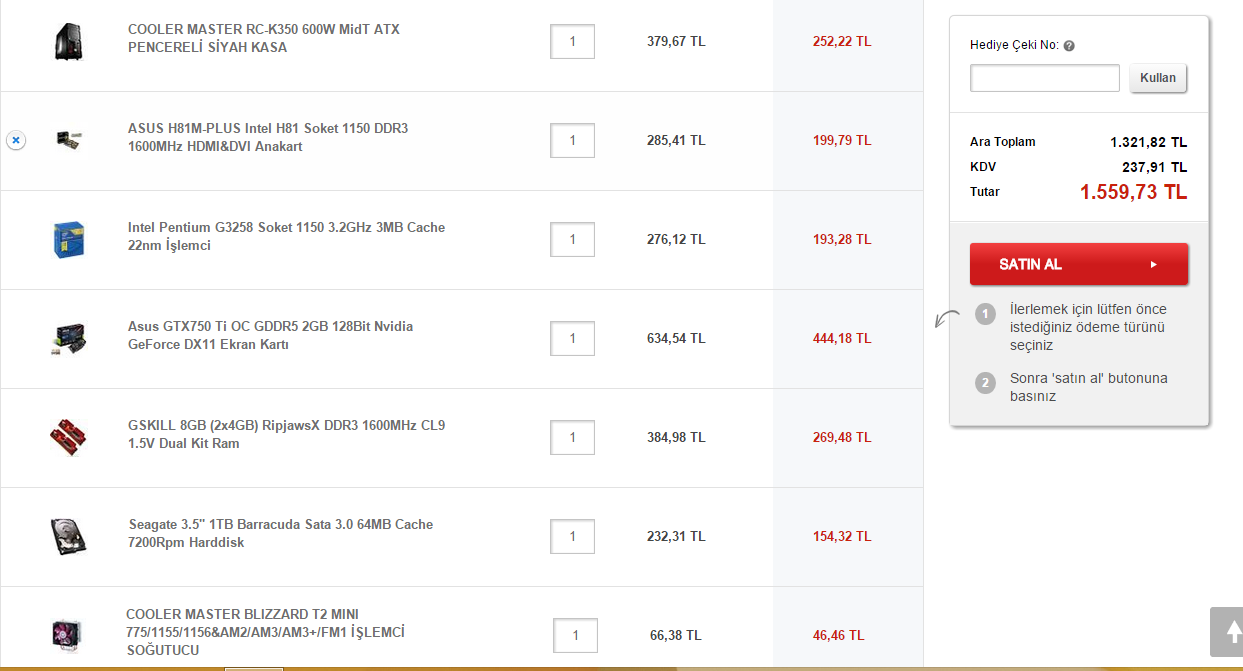Open the Intel Pentium G3258 product link
The height and width of the screenshot is (671, 1243).
[x=286, y=236]
